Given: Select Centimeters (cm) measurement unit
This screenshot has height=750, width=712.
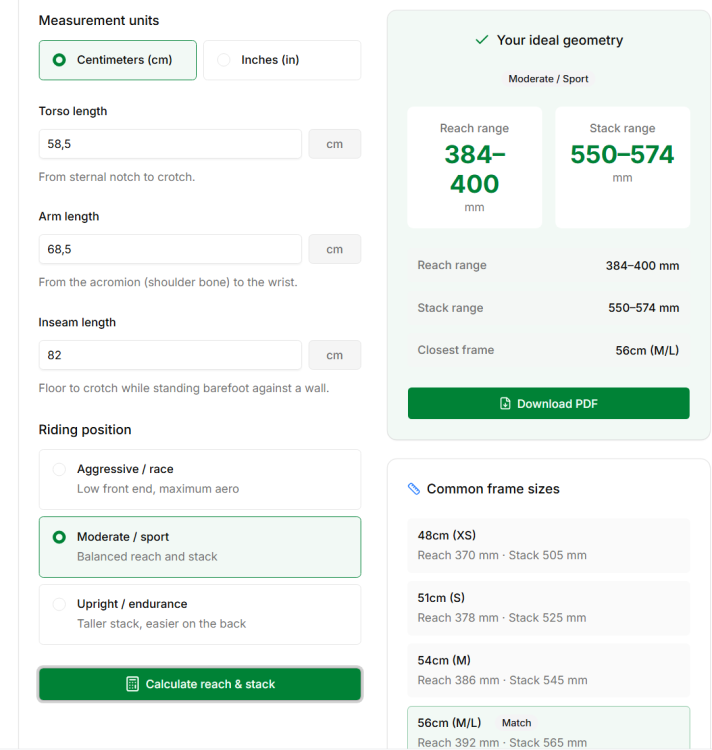Looking at the screenshot, I should click(x=118, y=60).
